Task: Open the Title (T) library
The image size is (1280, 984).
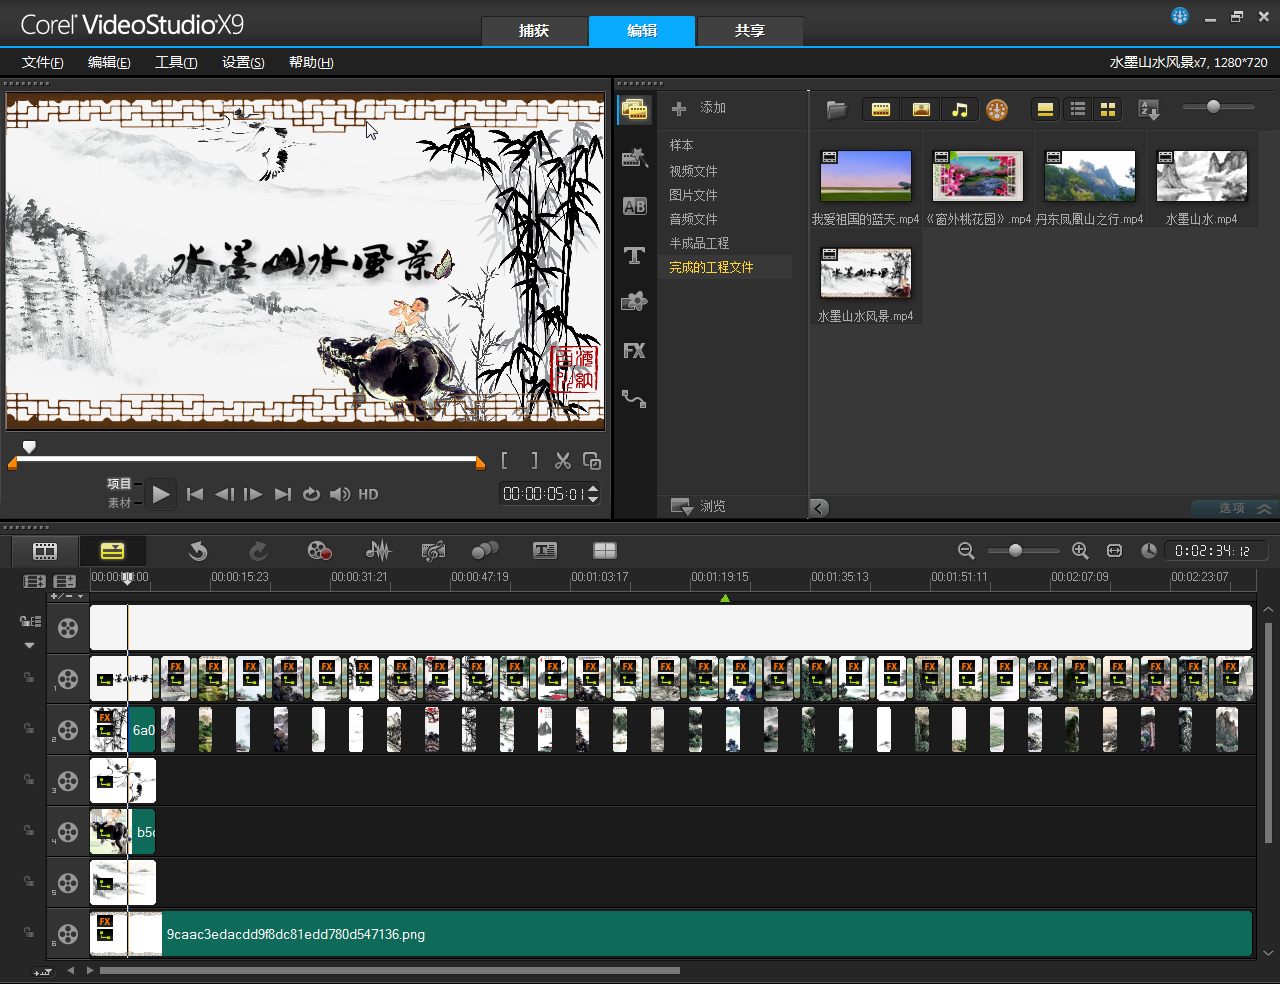Action: coord(634,255)
